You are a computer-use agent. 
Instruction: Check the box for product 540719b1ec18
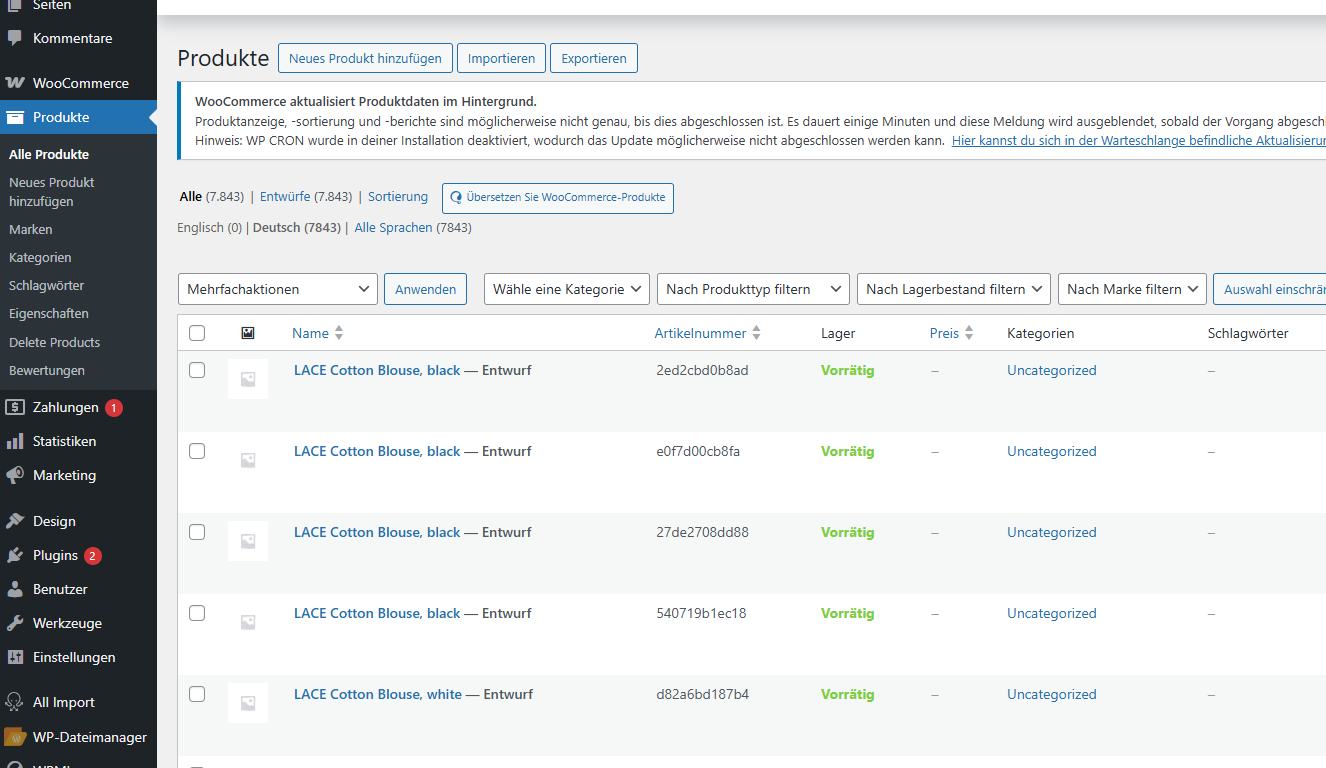click(x=197, y=613)
